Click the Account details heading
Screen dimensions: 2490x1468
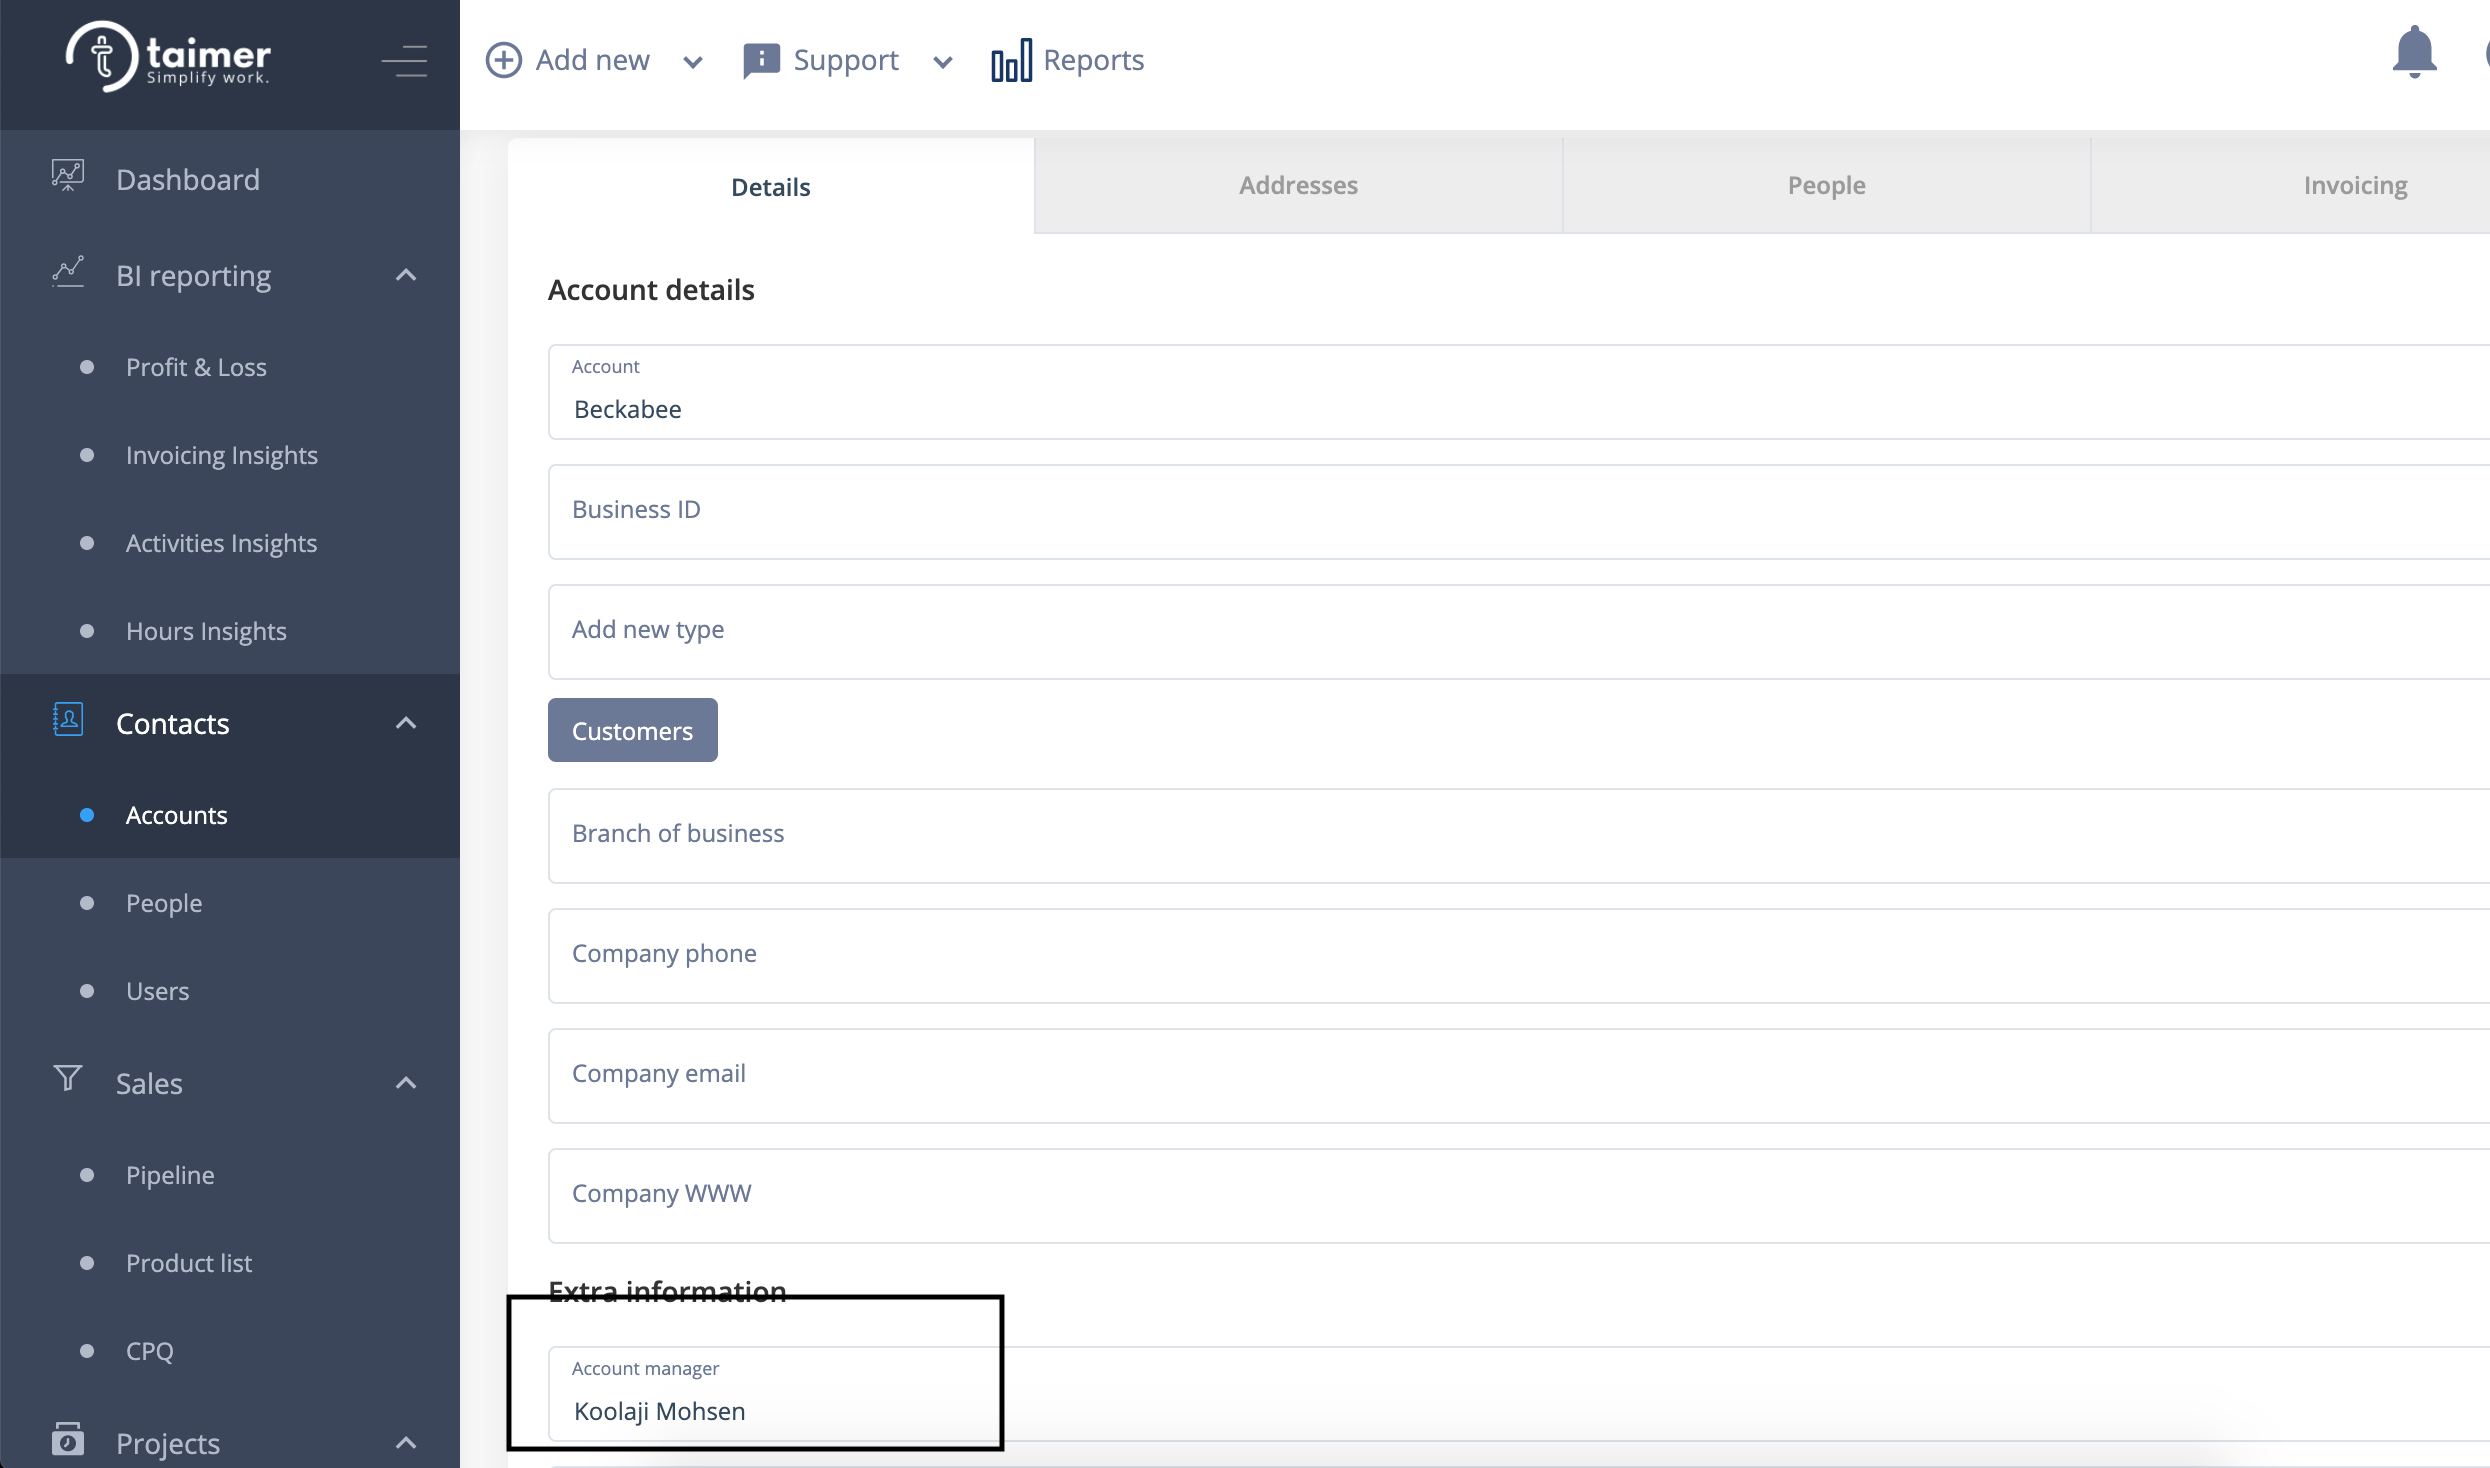651,290
